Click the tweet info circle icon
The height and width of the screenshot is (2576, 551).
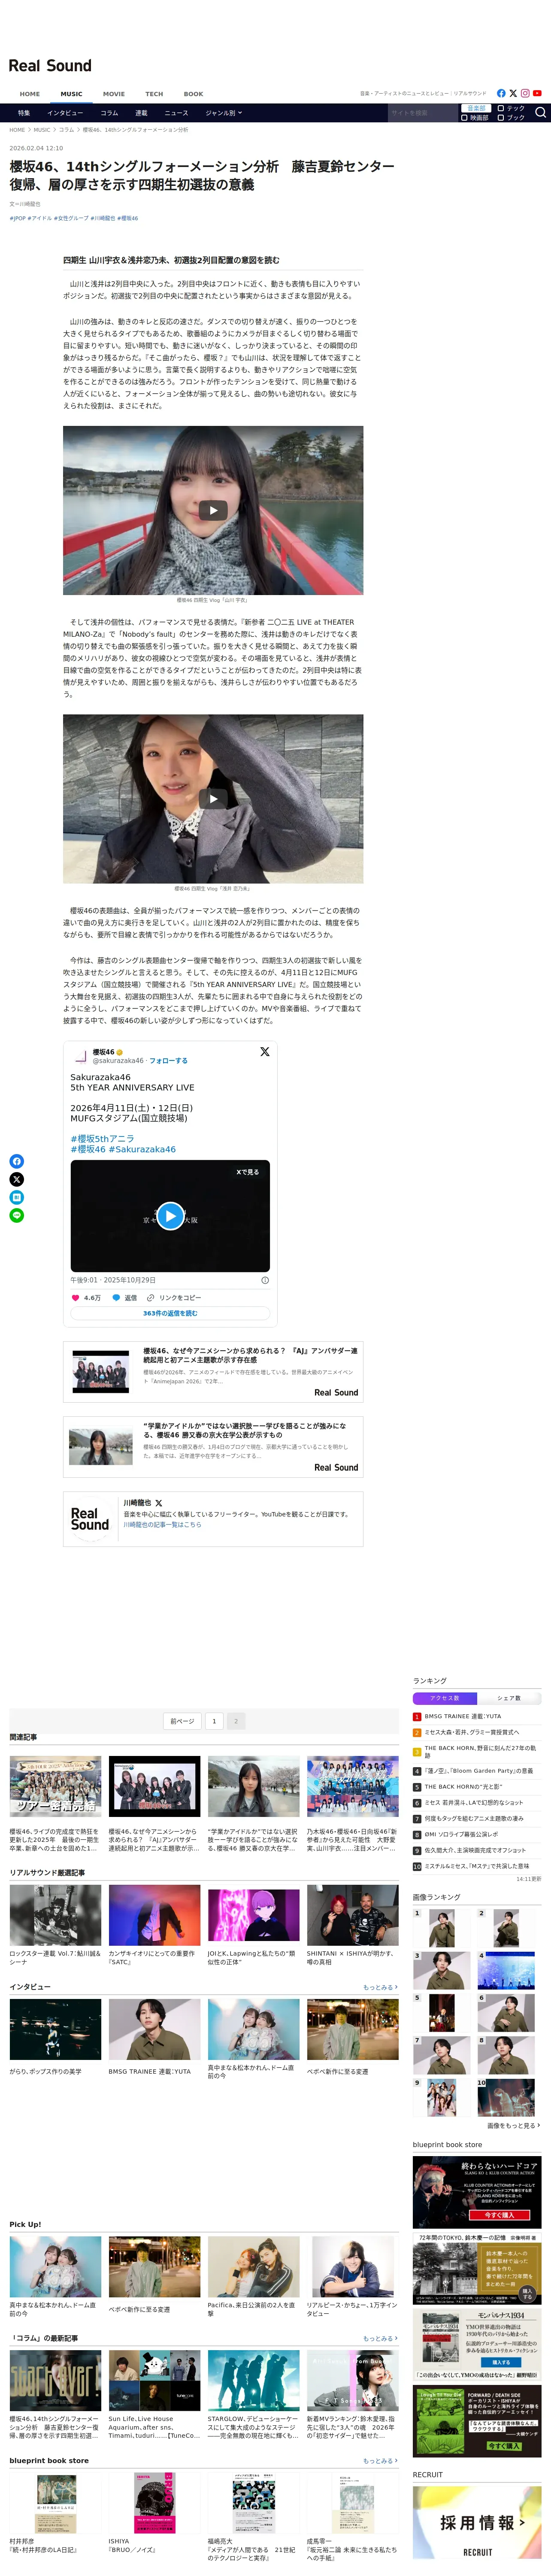click(265, 1280)
